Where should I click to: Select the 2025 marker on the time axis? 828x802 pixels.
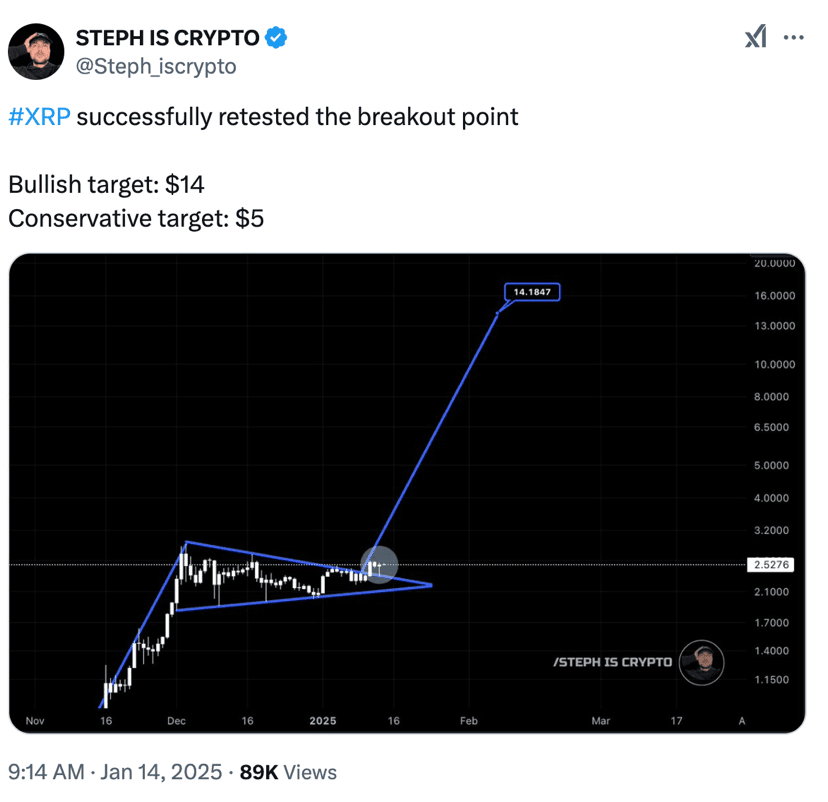tap(323, 720)
